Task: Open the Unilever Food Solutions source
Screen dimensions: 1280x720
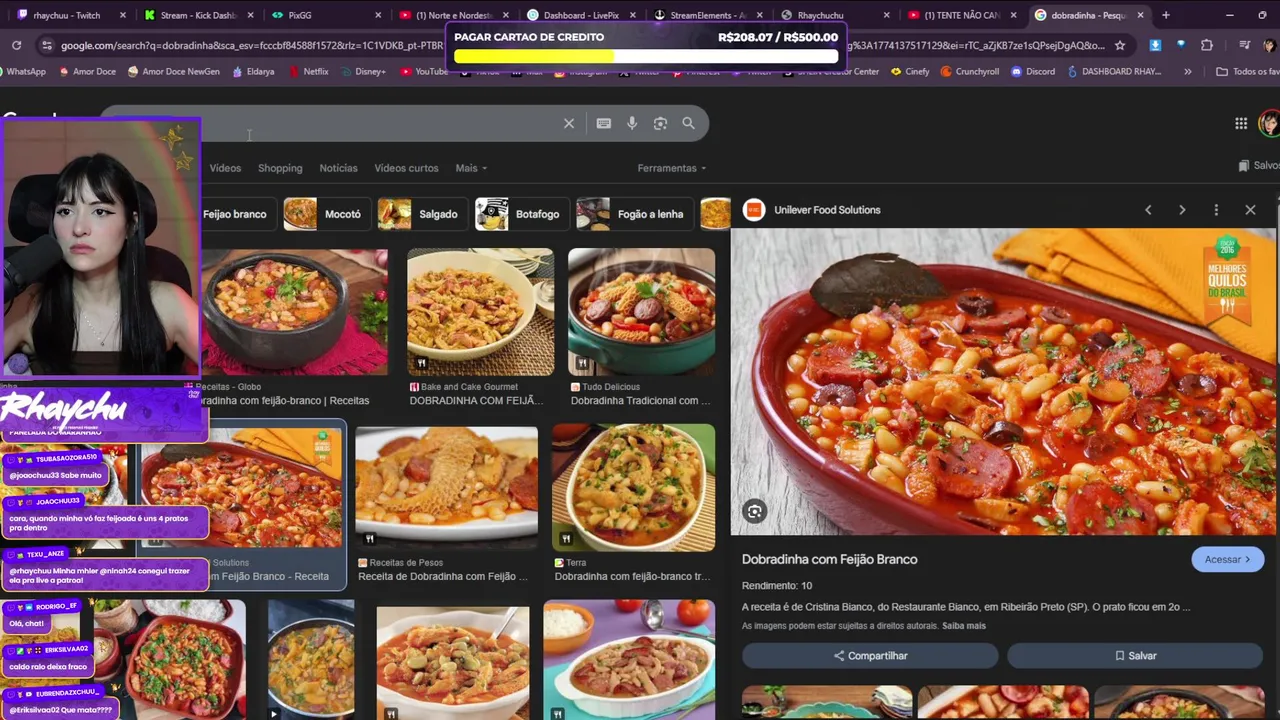Action: pyautogui.click(x=827, y=210)
